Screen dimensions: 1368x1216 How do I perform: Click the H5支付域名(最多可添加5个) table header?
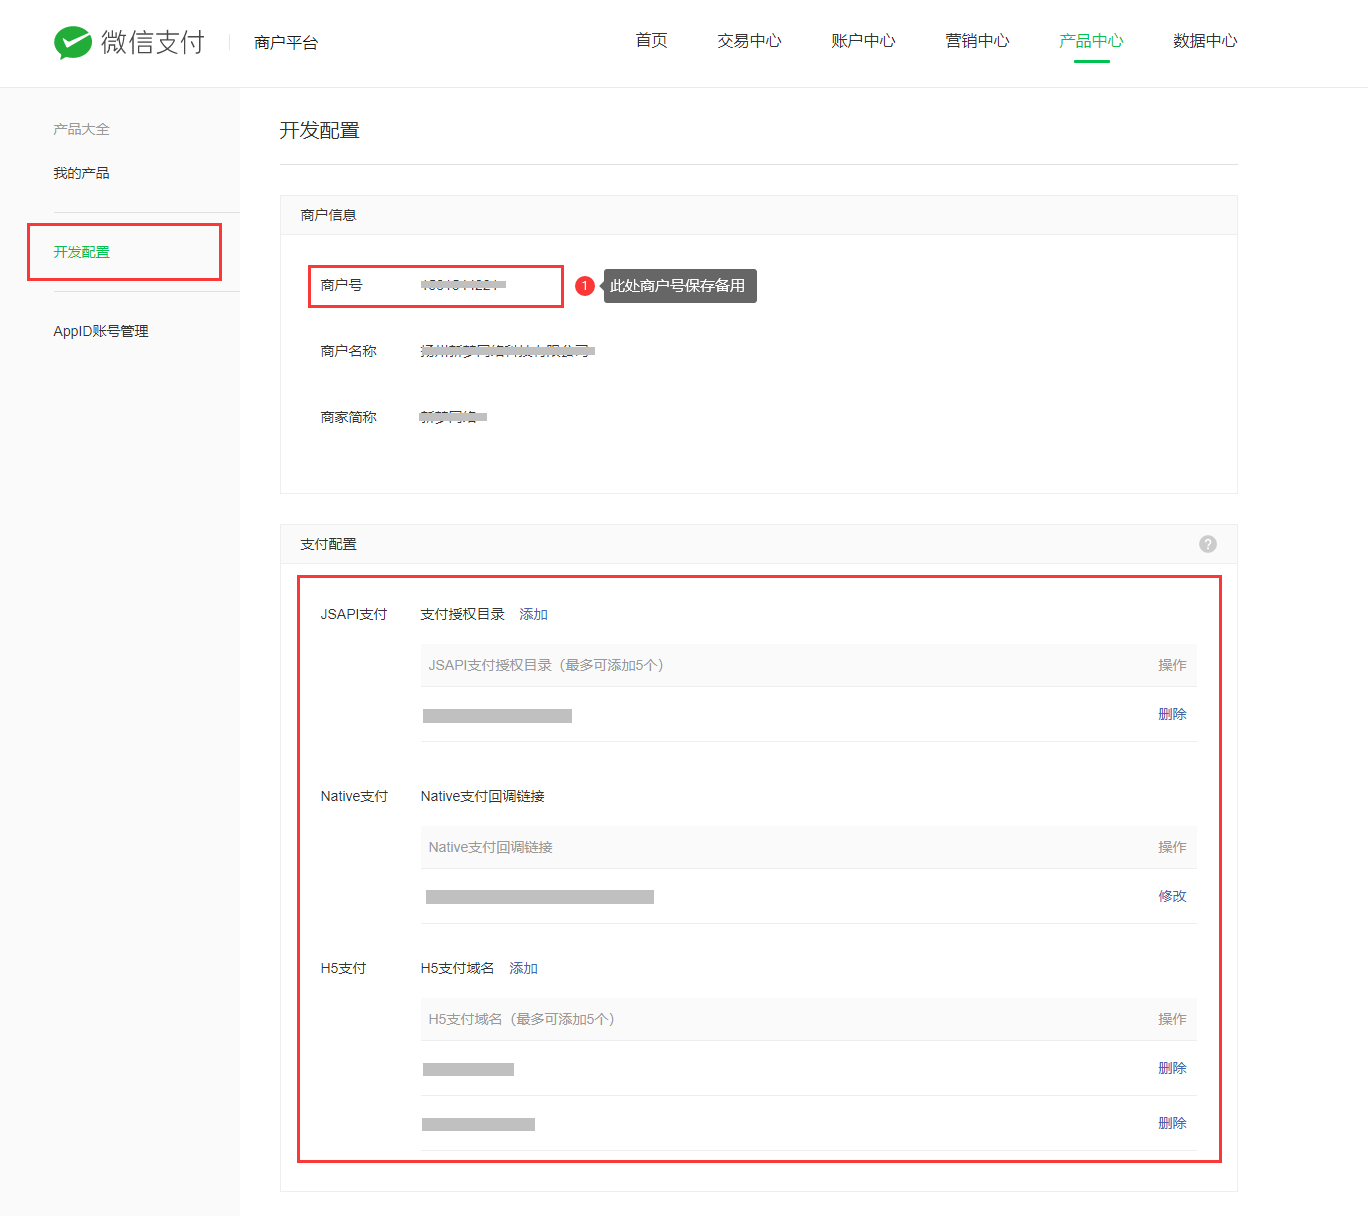pyautogui.click(x=521, y=1019)
